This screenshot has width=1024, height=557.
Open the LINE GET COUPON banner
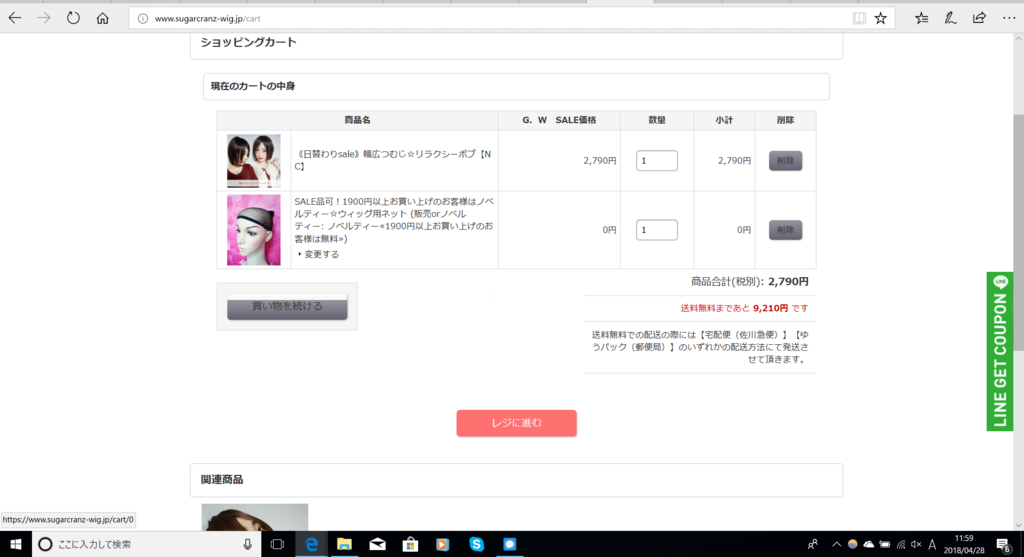click(999, 351)
